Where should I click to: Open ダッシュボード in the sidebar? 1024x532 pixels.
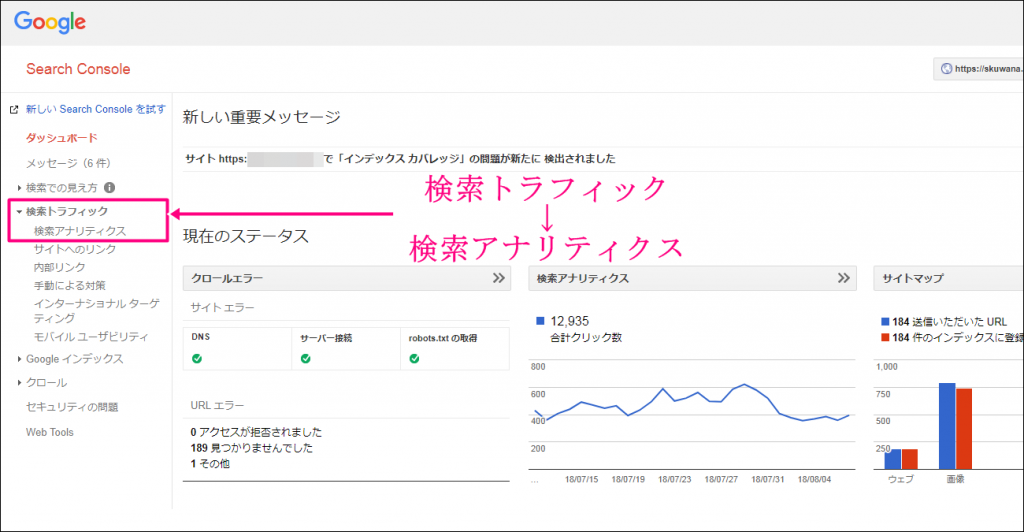pos(61,138)
